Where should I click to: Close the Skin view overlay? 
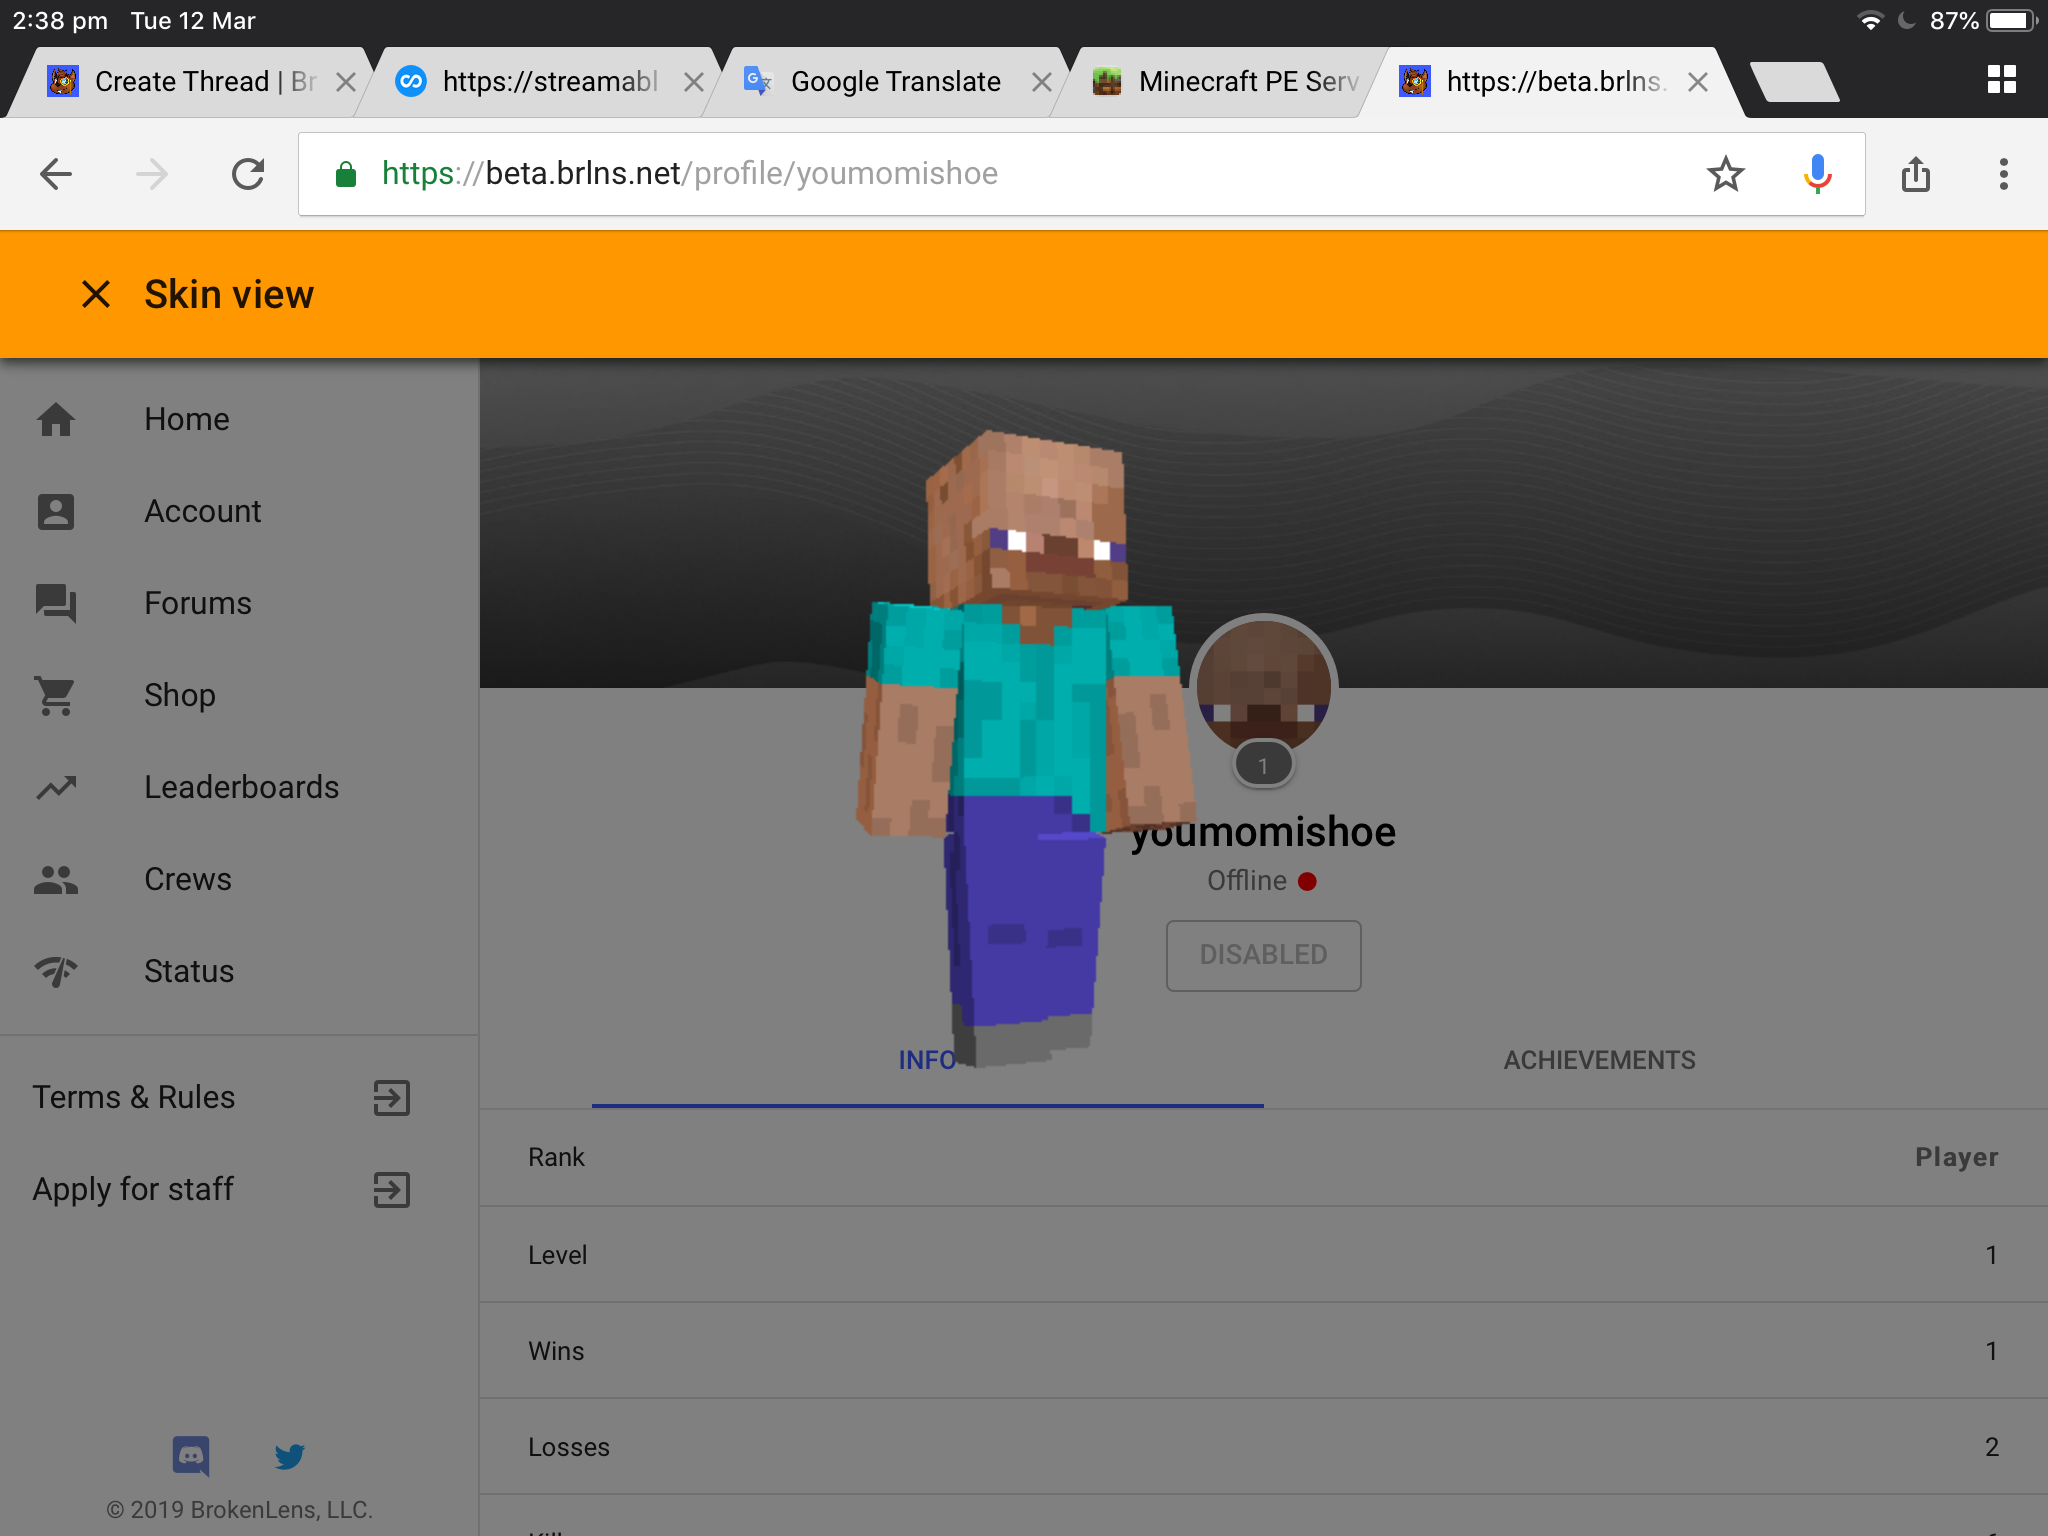96,294
